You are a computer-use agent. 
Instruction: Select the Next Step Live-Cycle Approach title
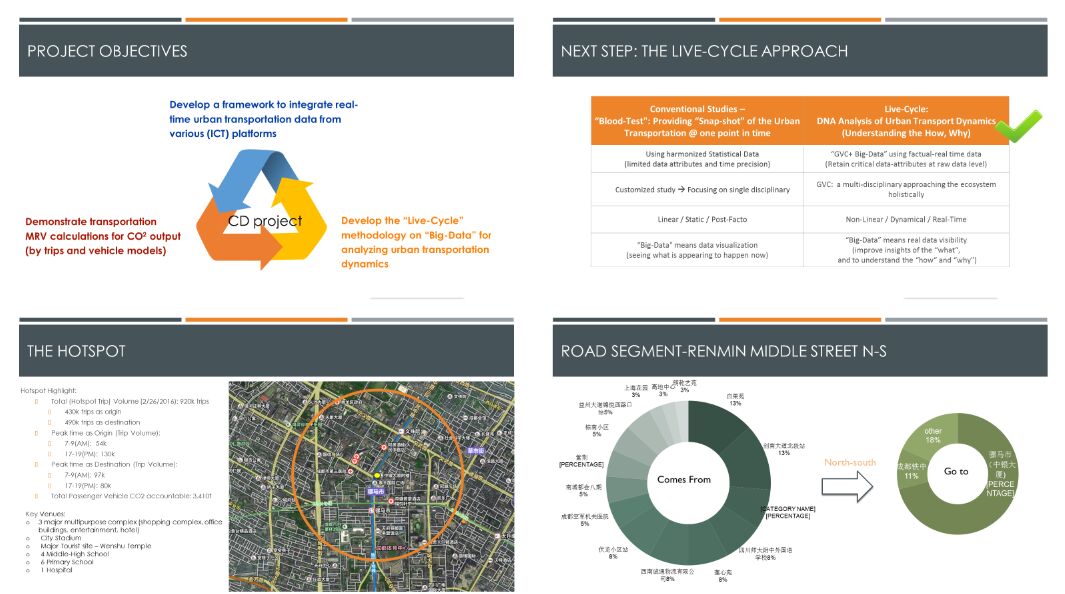(x=704, y=51)
